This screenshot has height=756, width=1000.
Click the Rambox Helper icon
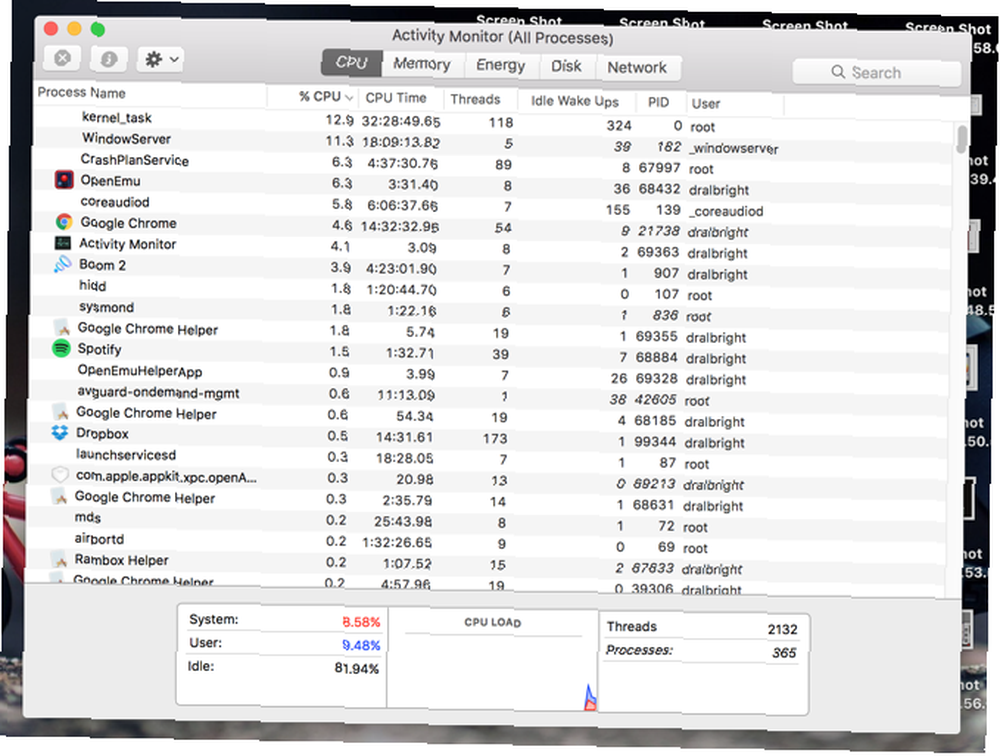(x=59, y=560)
